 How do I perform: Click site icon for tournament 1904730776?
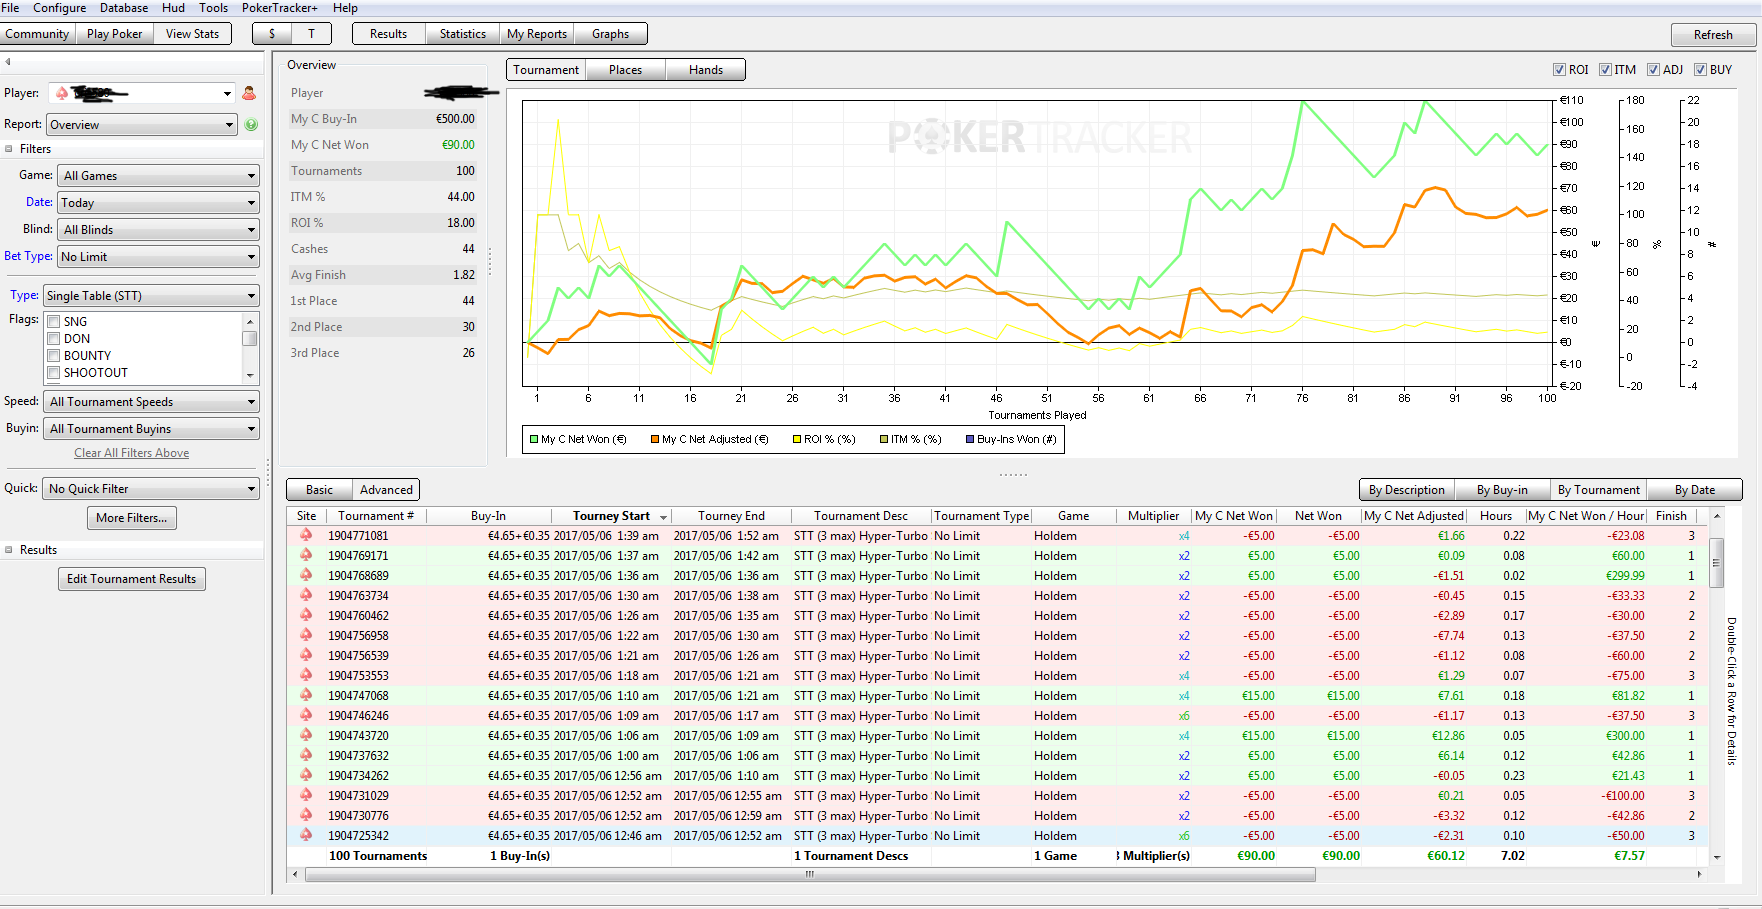(x=306, y=815)
